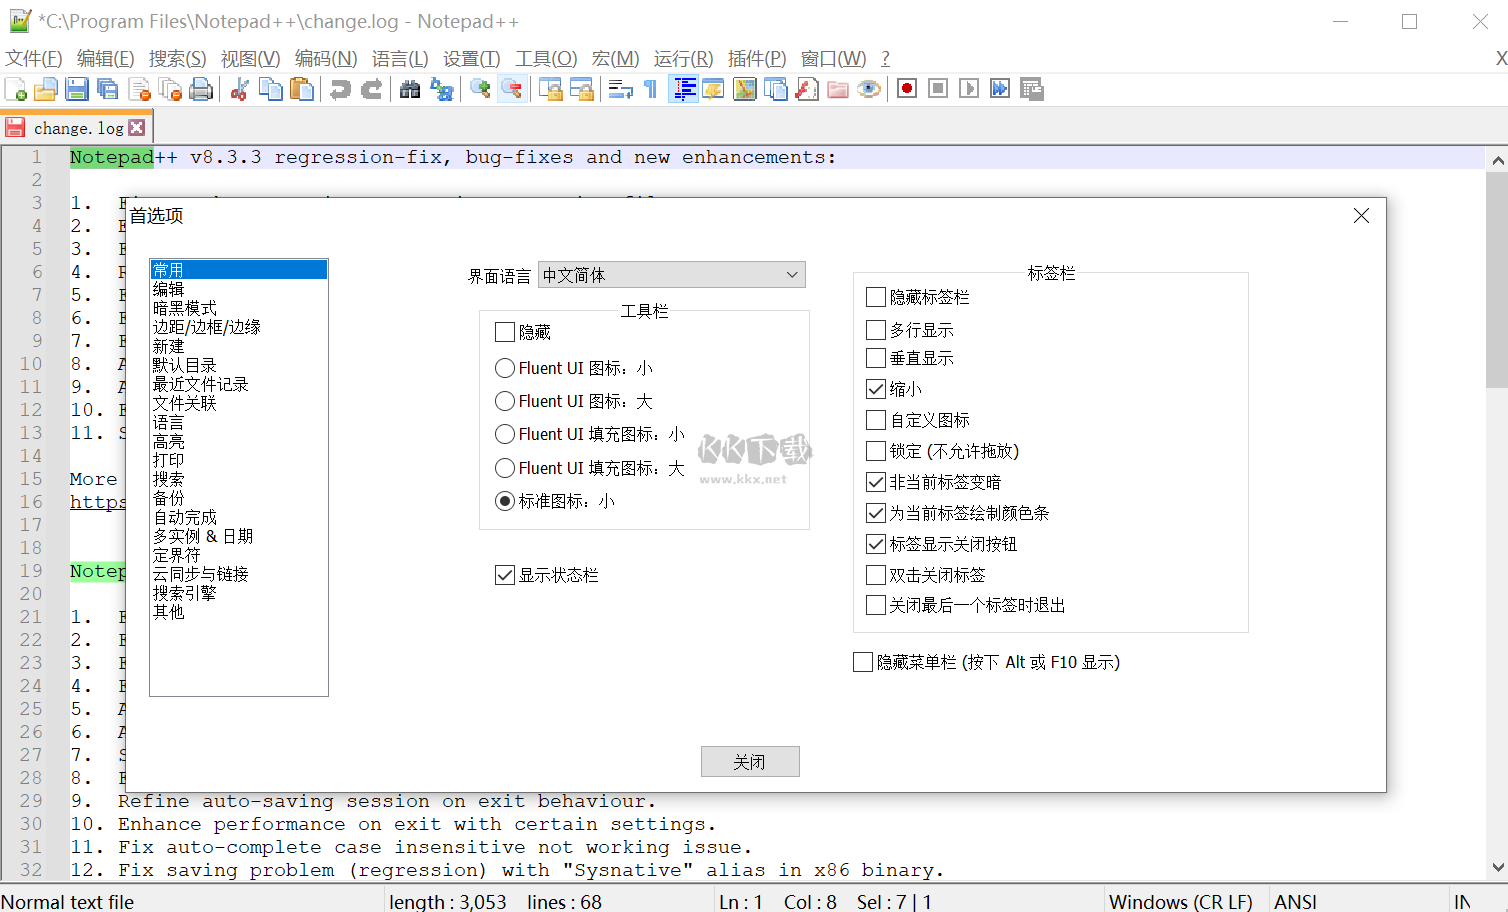Select the Zoom In toolbar icon
The height and width of the screenshot is (912, 1508).
[x=479, y=89]
